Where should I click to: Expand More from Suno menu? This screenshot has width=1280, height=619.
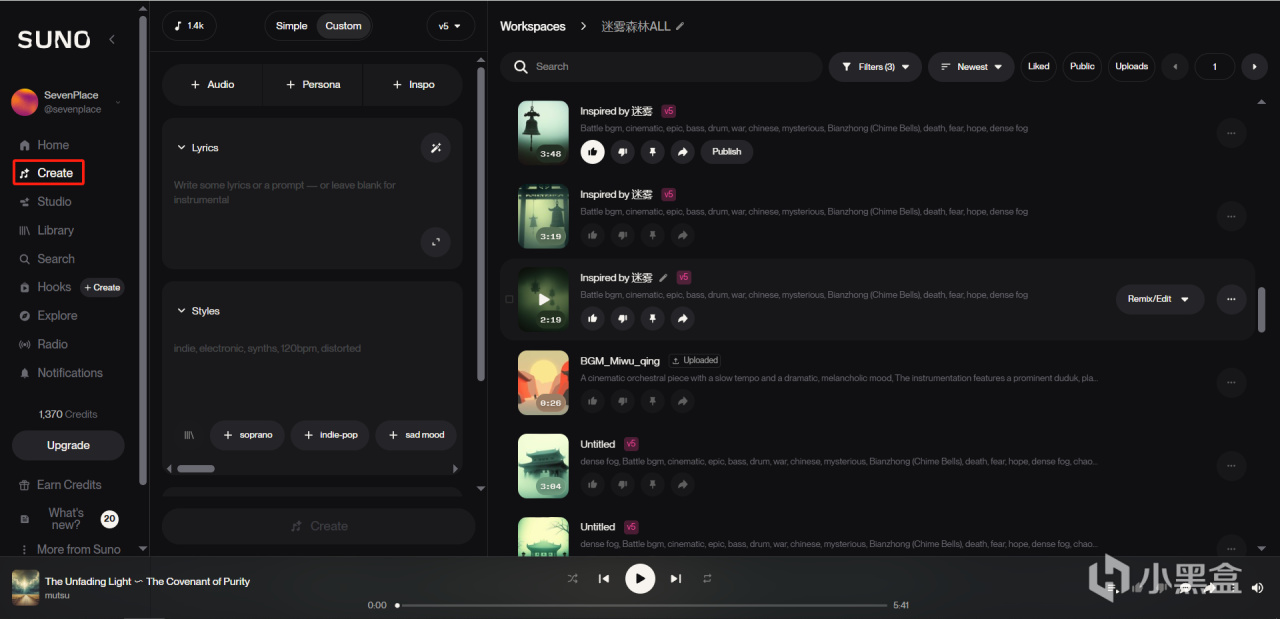tap(70, 549)
